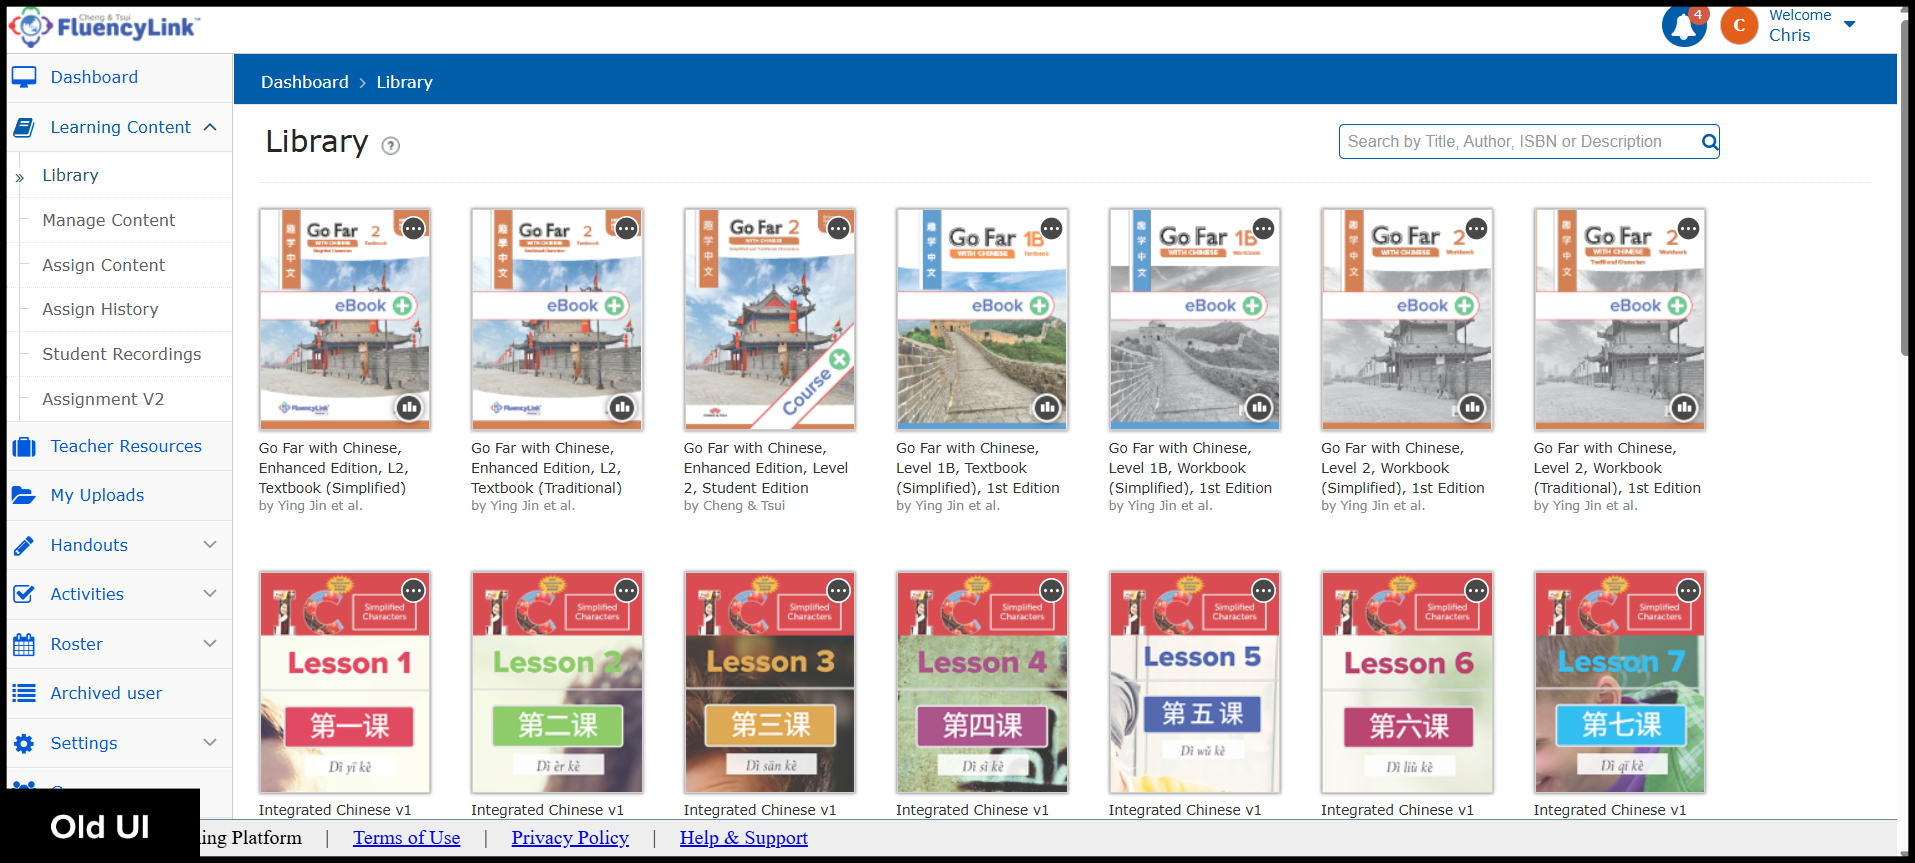
Task: Click the Library breadcrumb link
Action: click(x=404, y=82)
